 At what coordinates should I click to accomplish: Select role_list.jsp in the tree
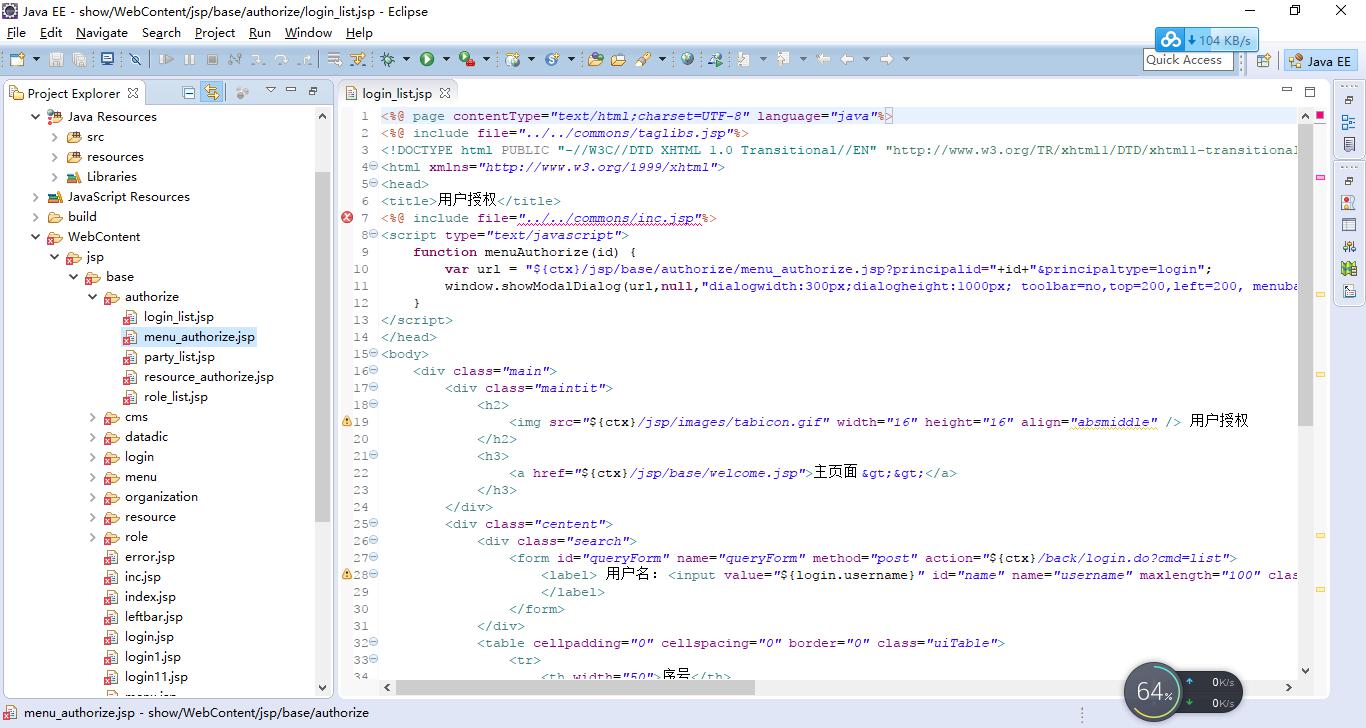176,397
